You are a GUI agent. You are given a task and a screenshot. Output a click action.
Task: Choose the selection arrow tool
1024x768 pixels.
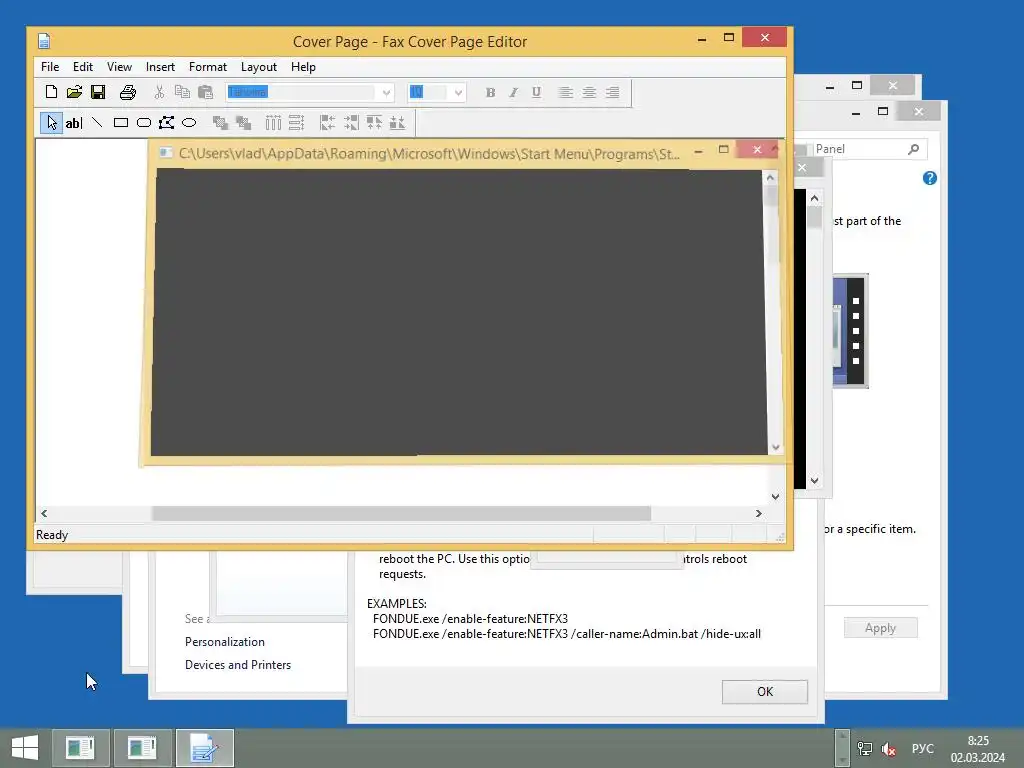pos(52,123)
